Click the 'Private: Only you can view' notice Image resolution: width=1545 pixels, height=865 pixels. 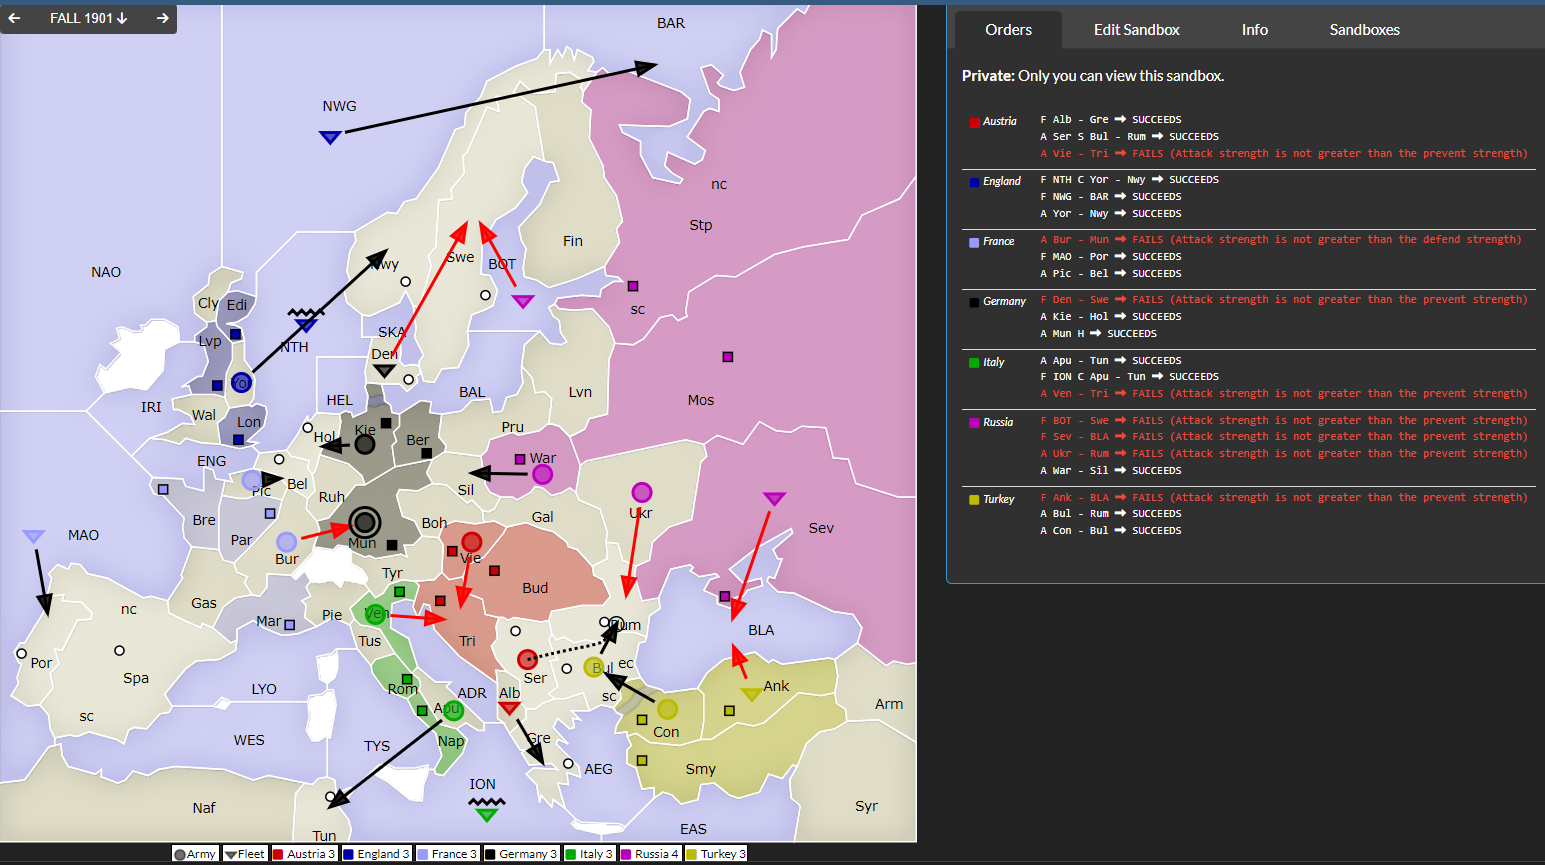1093,76
